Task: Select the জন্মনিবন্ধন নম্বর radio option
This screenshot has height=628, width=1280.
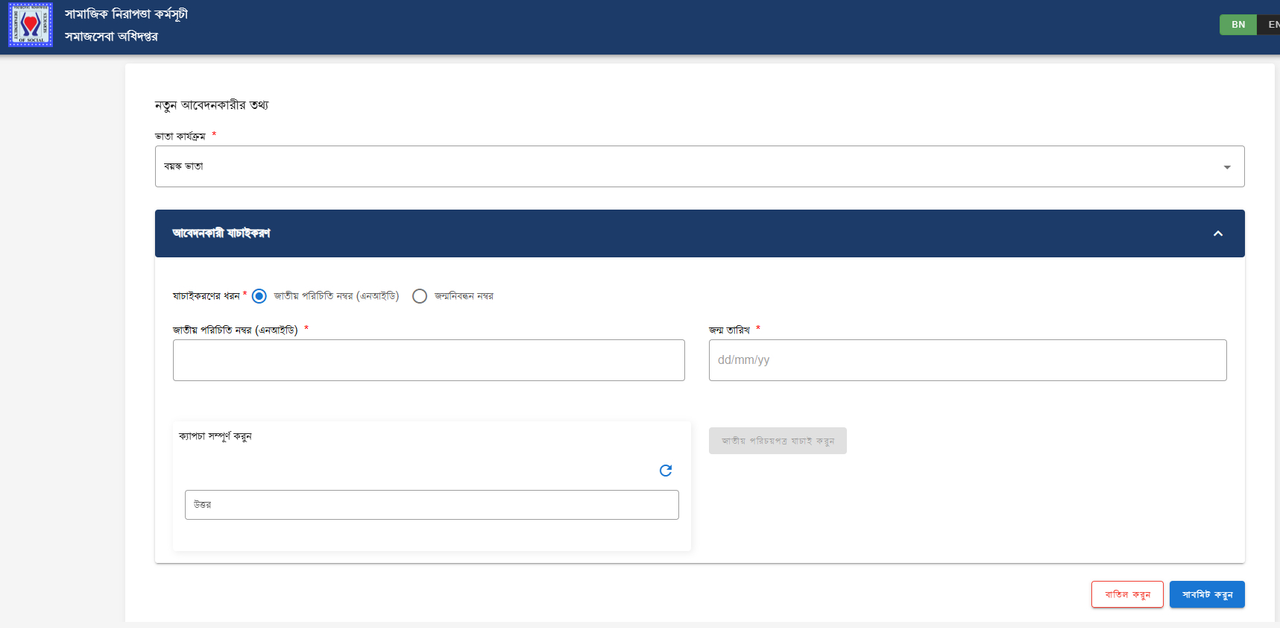Action: coord(420,296)
